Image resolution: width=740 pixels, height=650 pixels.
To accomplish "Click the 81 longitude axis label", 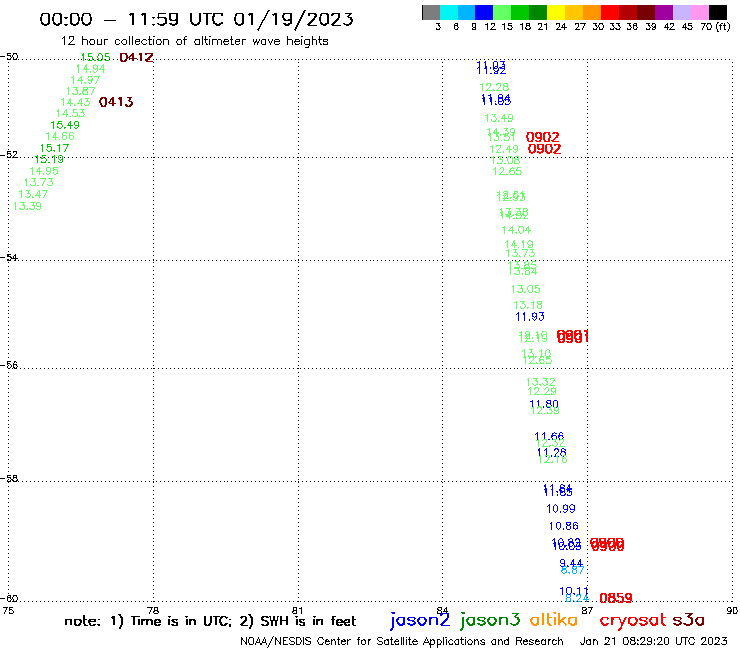I will (297, 610).
